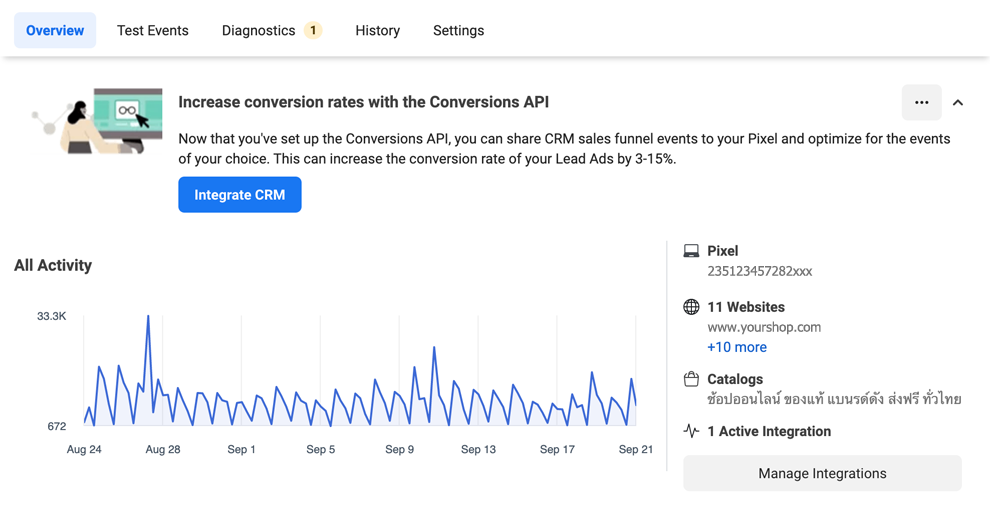Click the globe icon beside 11 Websites

click(691, 307)
